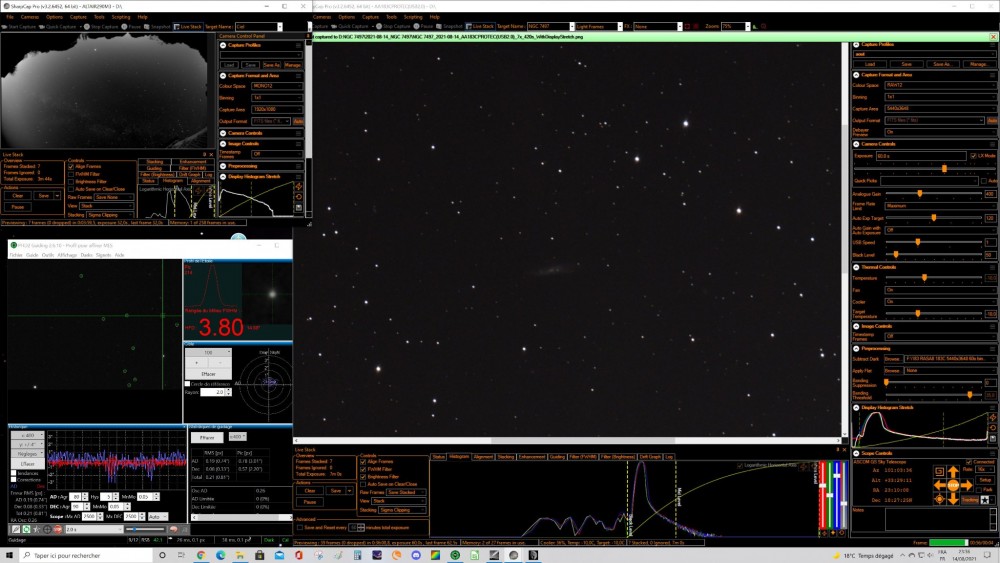Viewport: 1000px width, 563px height.
Task: Click the lightning auto-stretch icon beside right histogram stretch
Action: 993,418
